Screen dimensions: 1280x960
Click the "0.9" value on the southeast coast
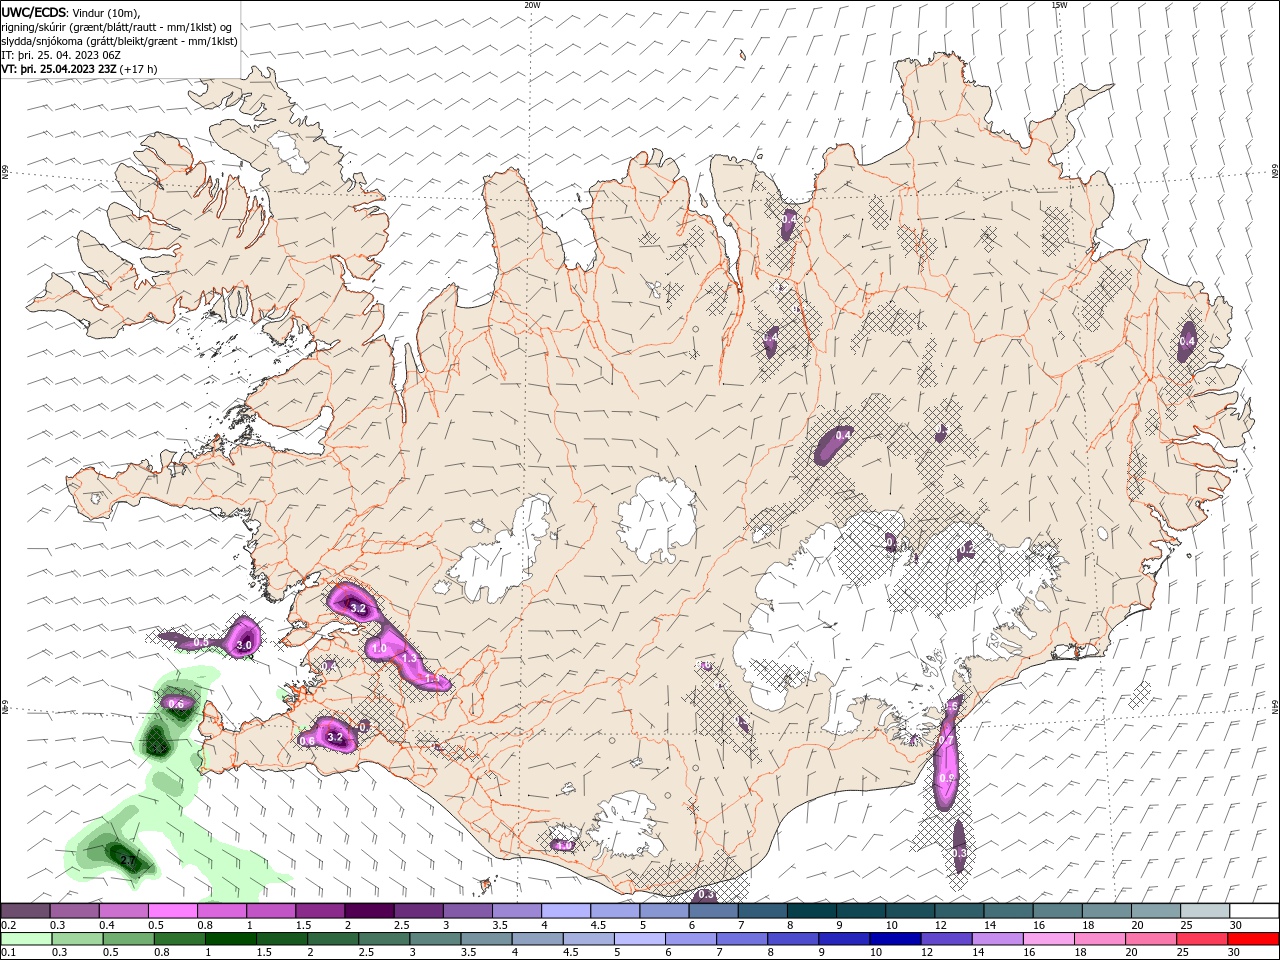tap(948, 779)
